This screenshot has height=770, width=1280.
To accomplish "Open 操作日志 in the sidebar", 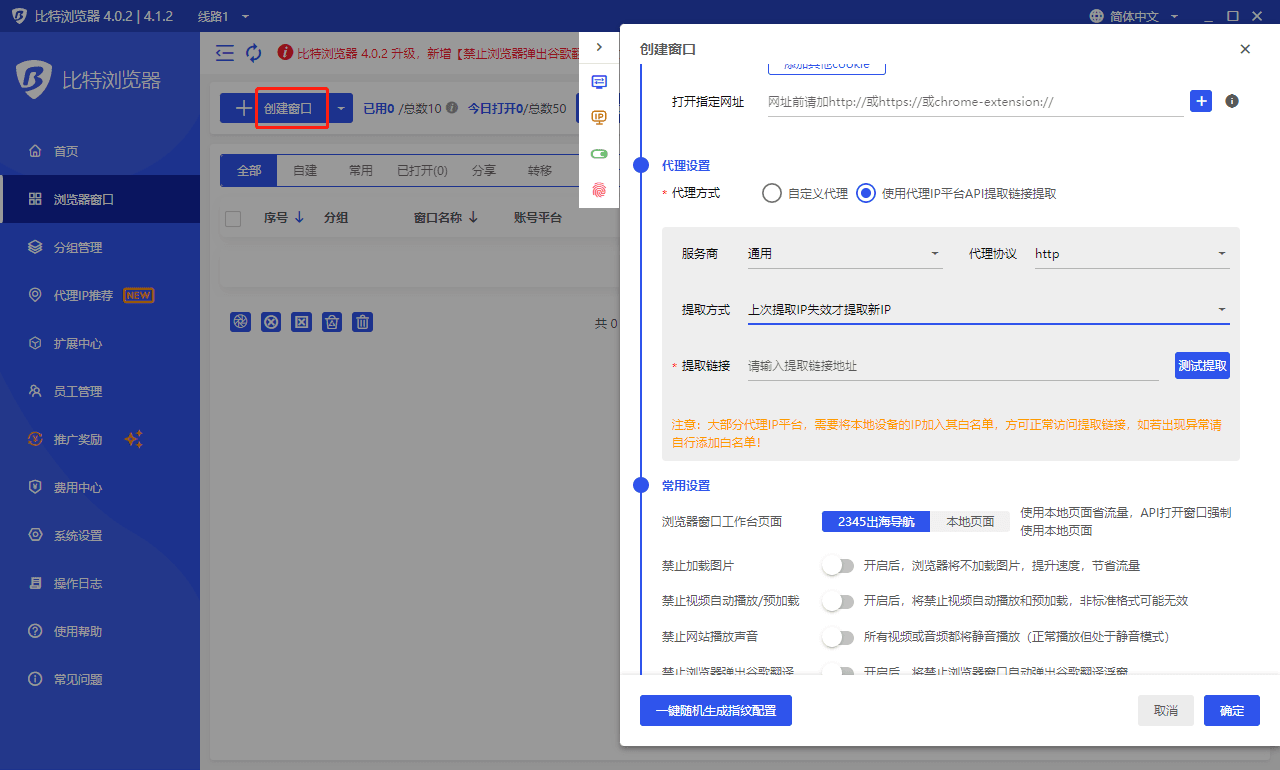I will pyautogui.click(x=100, y=583).
